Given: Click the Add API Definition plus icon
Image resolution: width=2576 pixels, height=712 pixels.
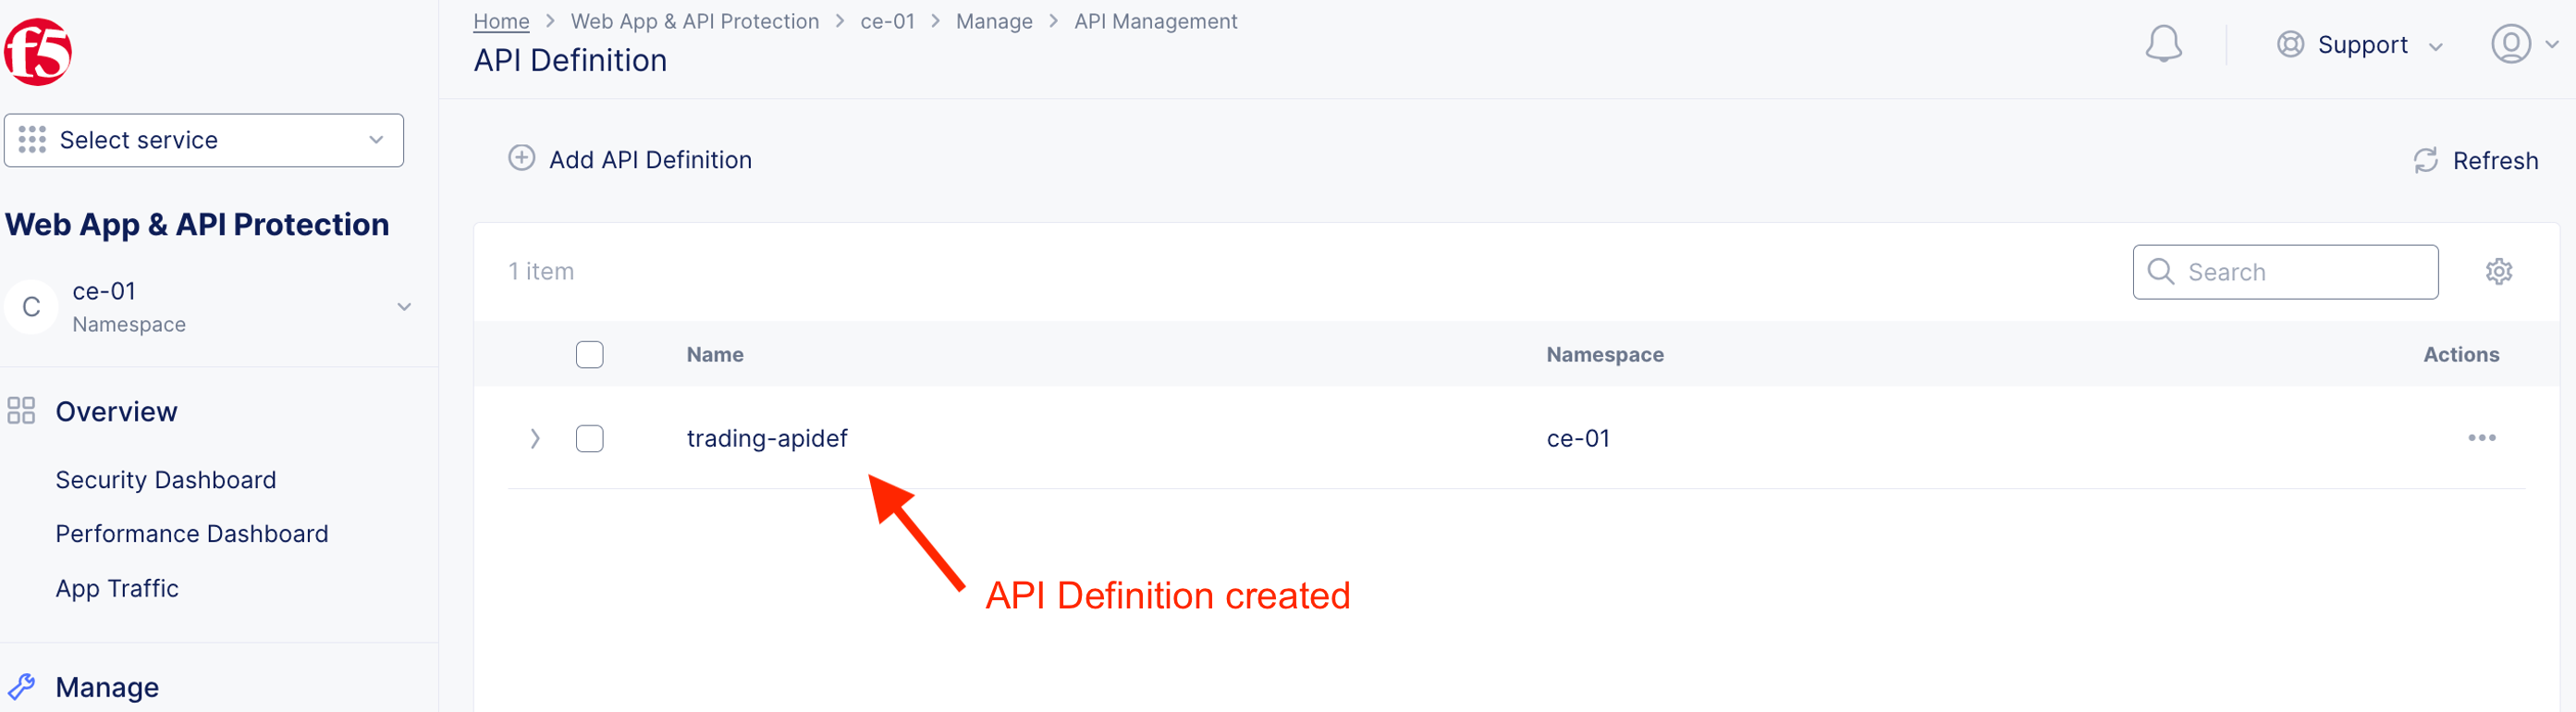Looking at the screenshot, I should click(x=521, y=159).
